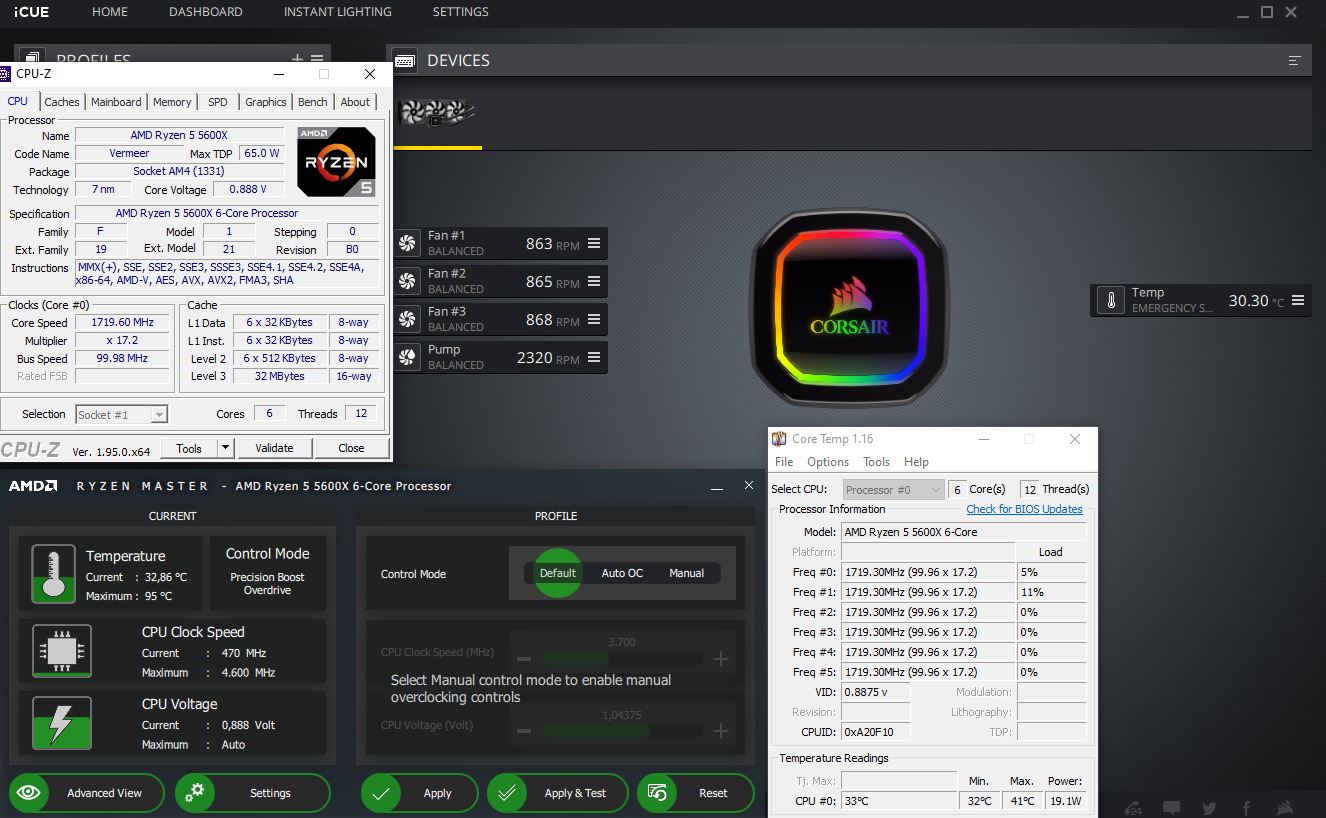Go to iCUE HOME
The width and height of the screenshot is (1326, 818).
tap(110, 12)
